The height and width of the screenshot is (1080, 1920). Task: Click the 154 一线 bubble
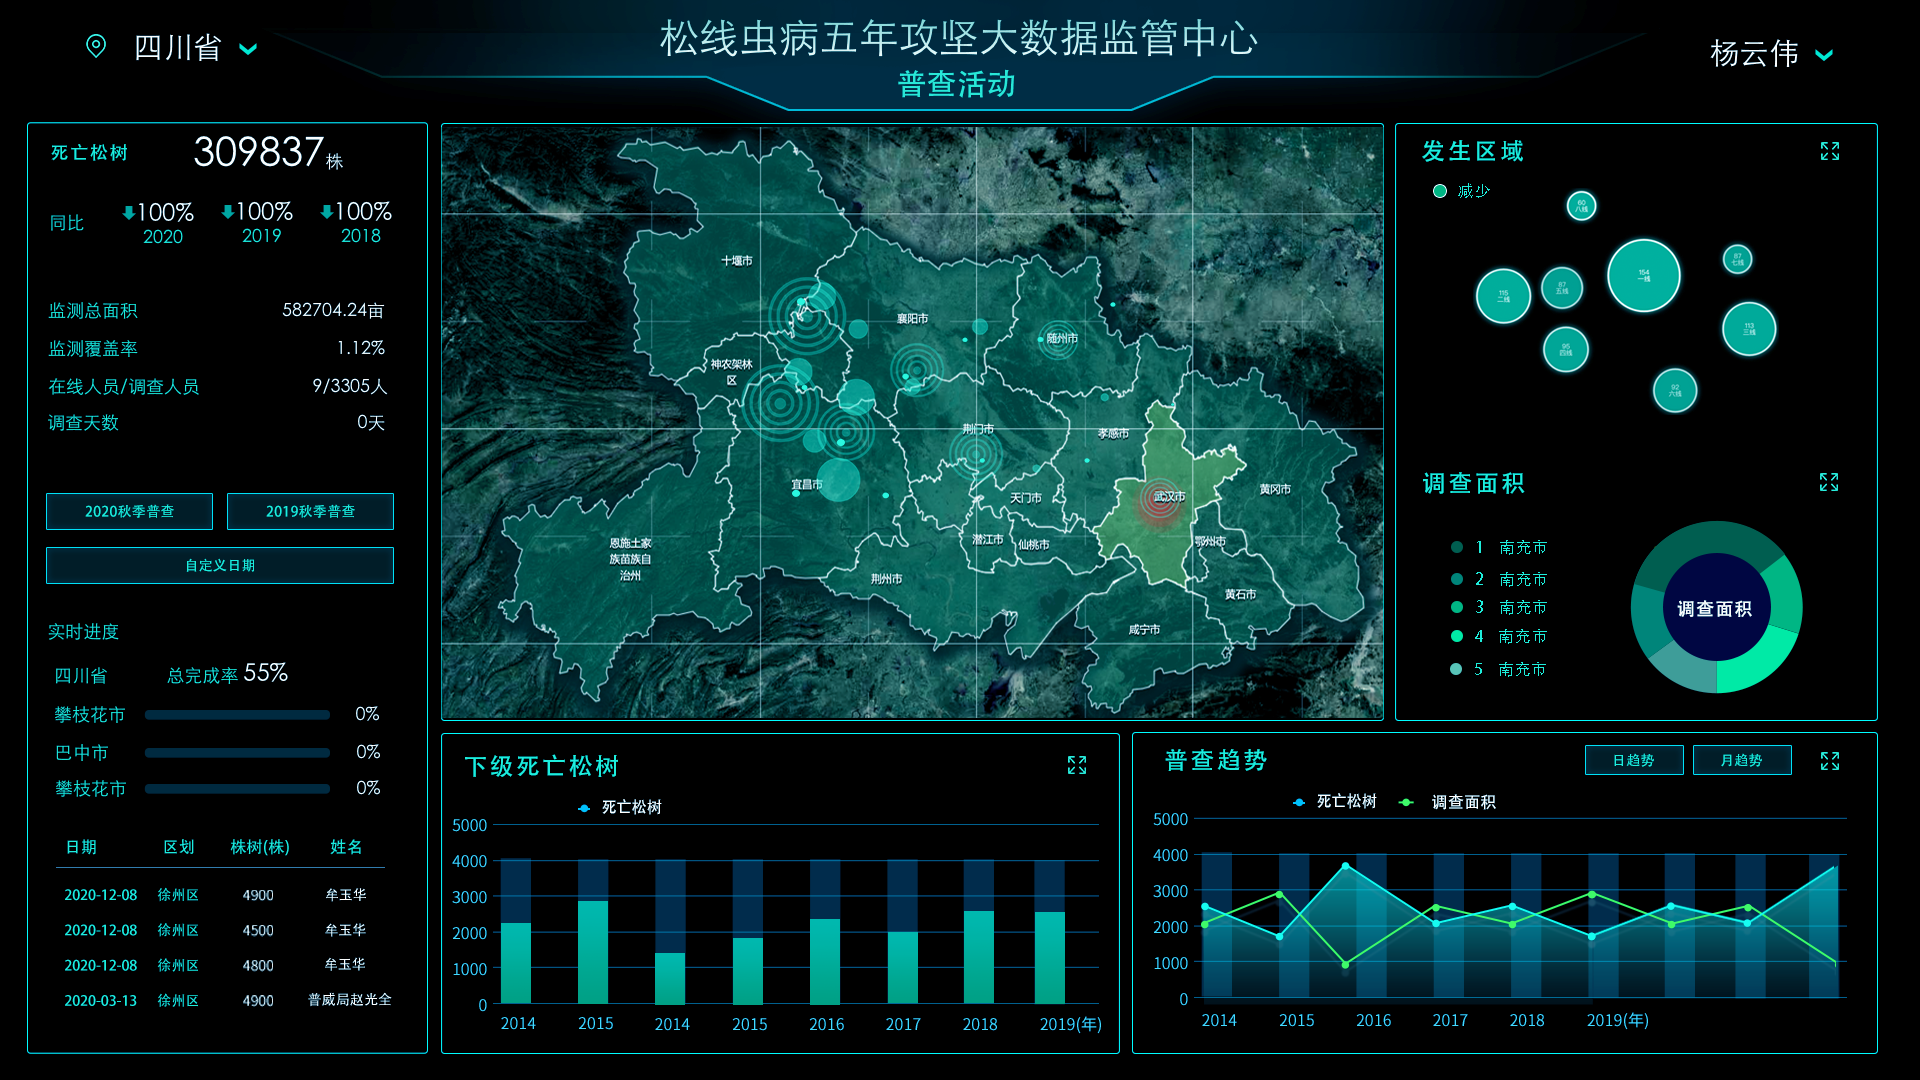click(x=1643, y=275)
